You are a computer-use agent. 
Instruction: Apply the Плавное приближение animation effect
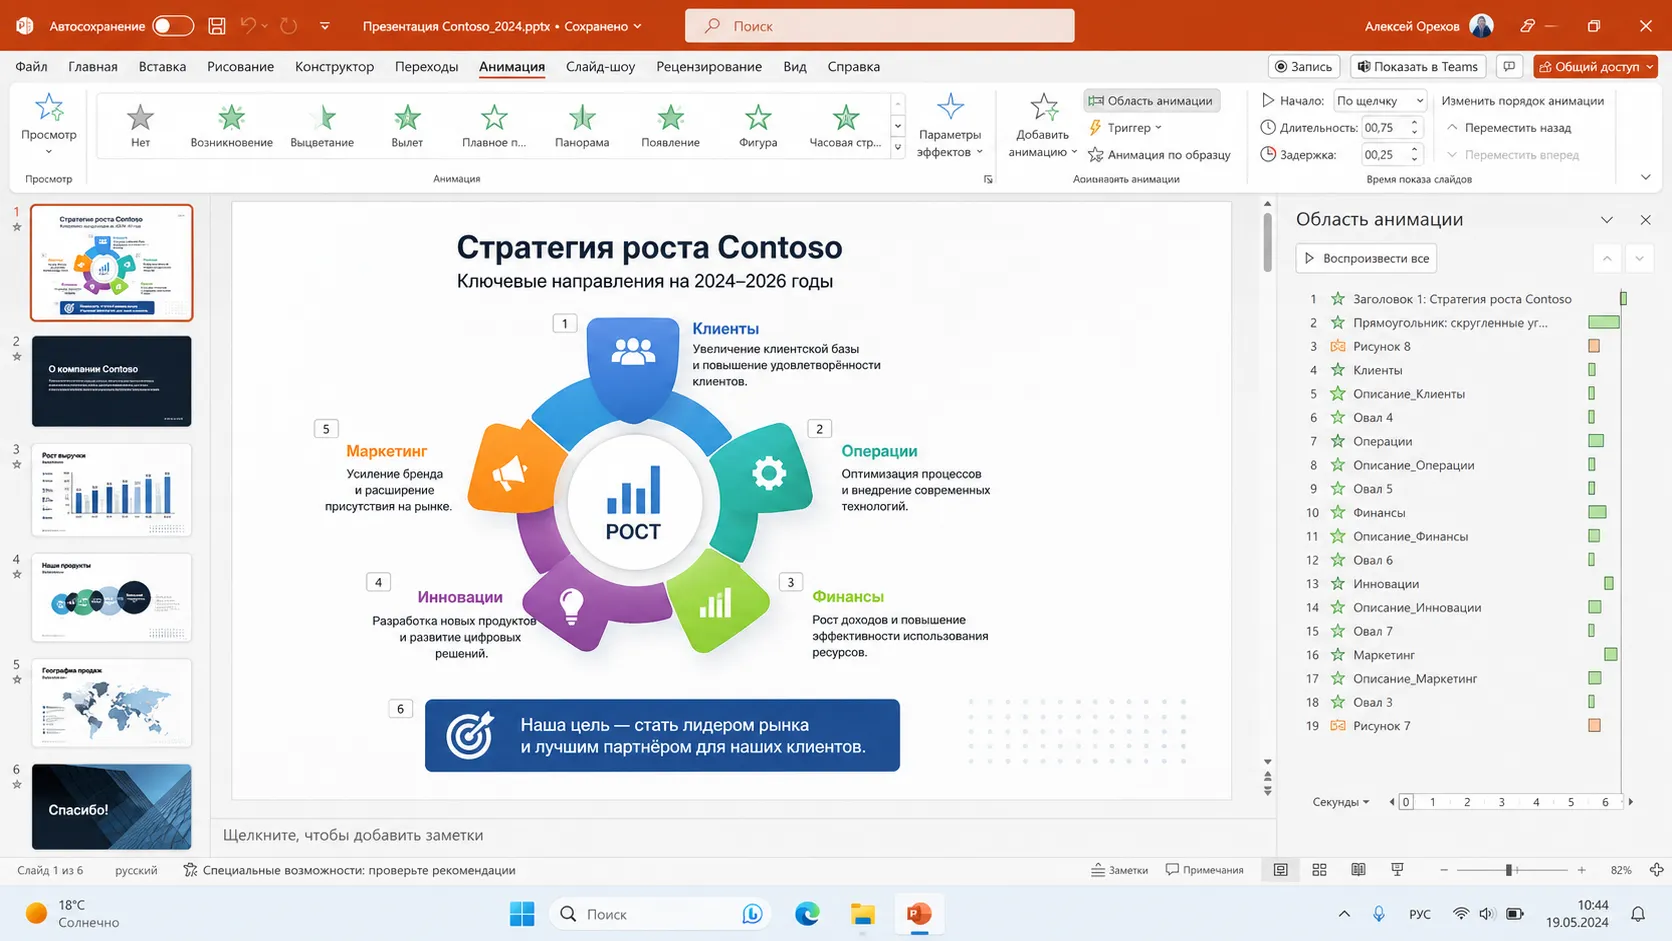494,125
